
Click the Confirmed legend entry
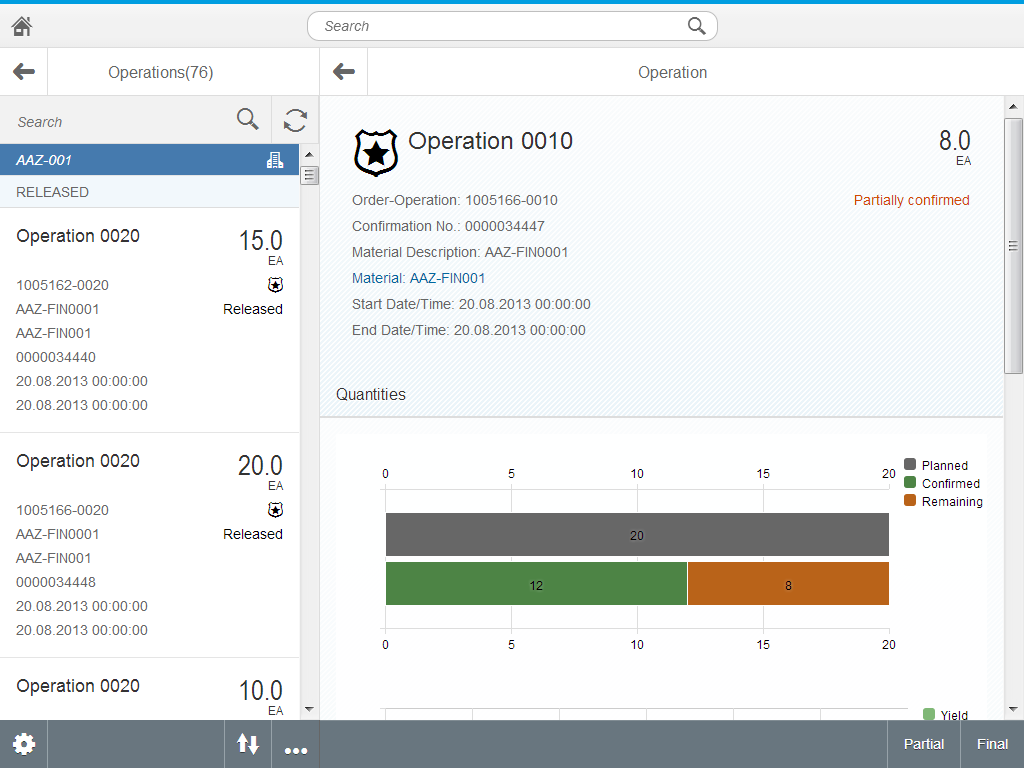pyautogui.click(x=942, y=483)
